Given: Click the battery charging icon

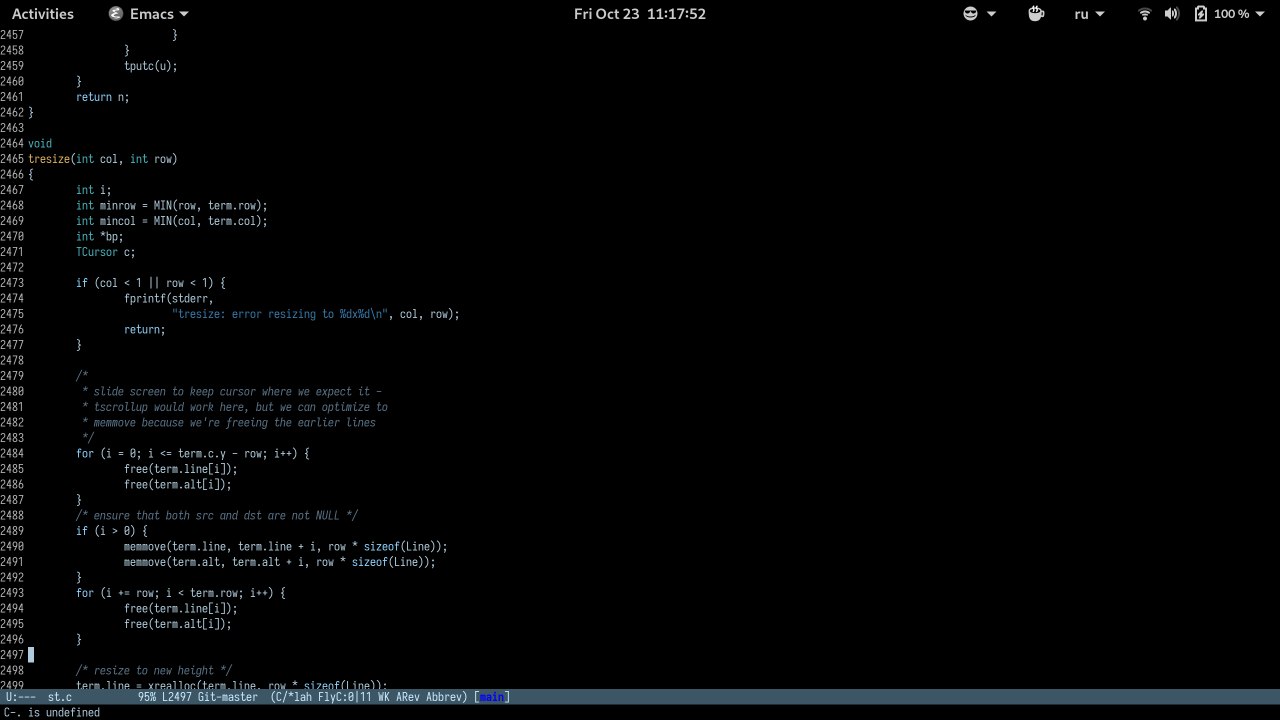Looking at the screenshot, I should (1201, 14).
